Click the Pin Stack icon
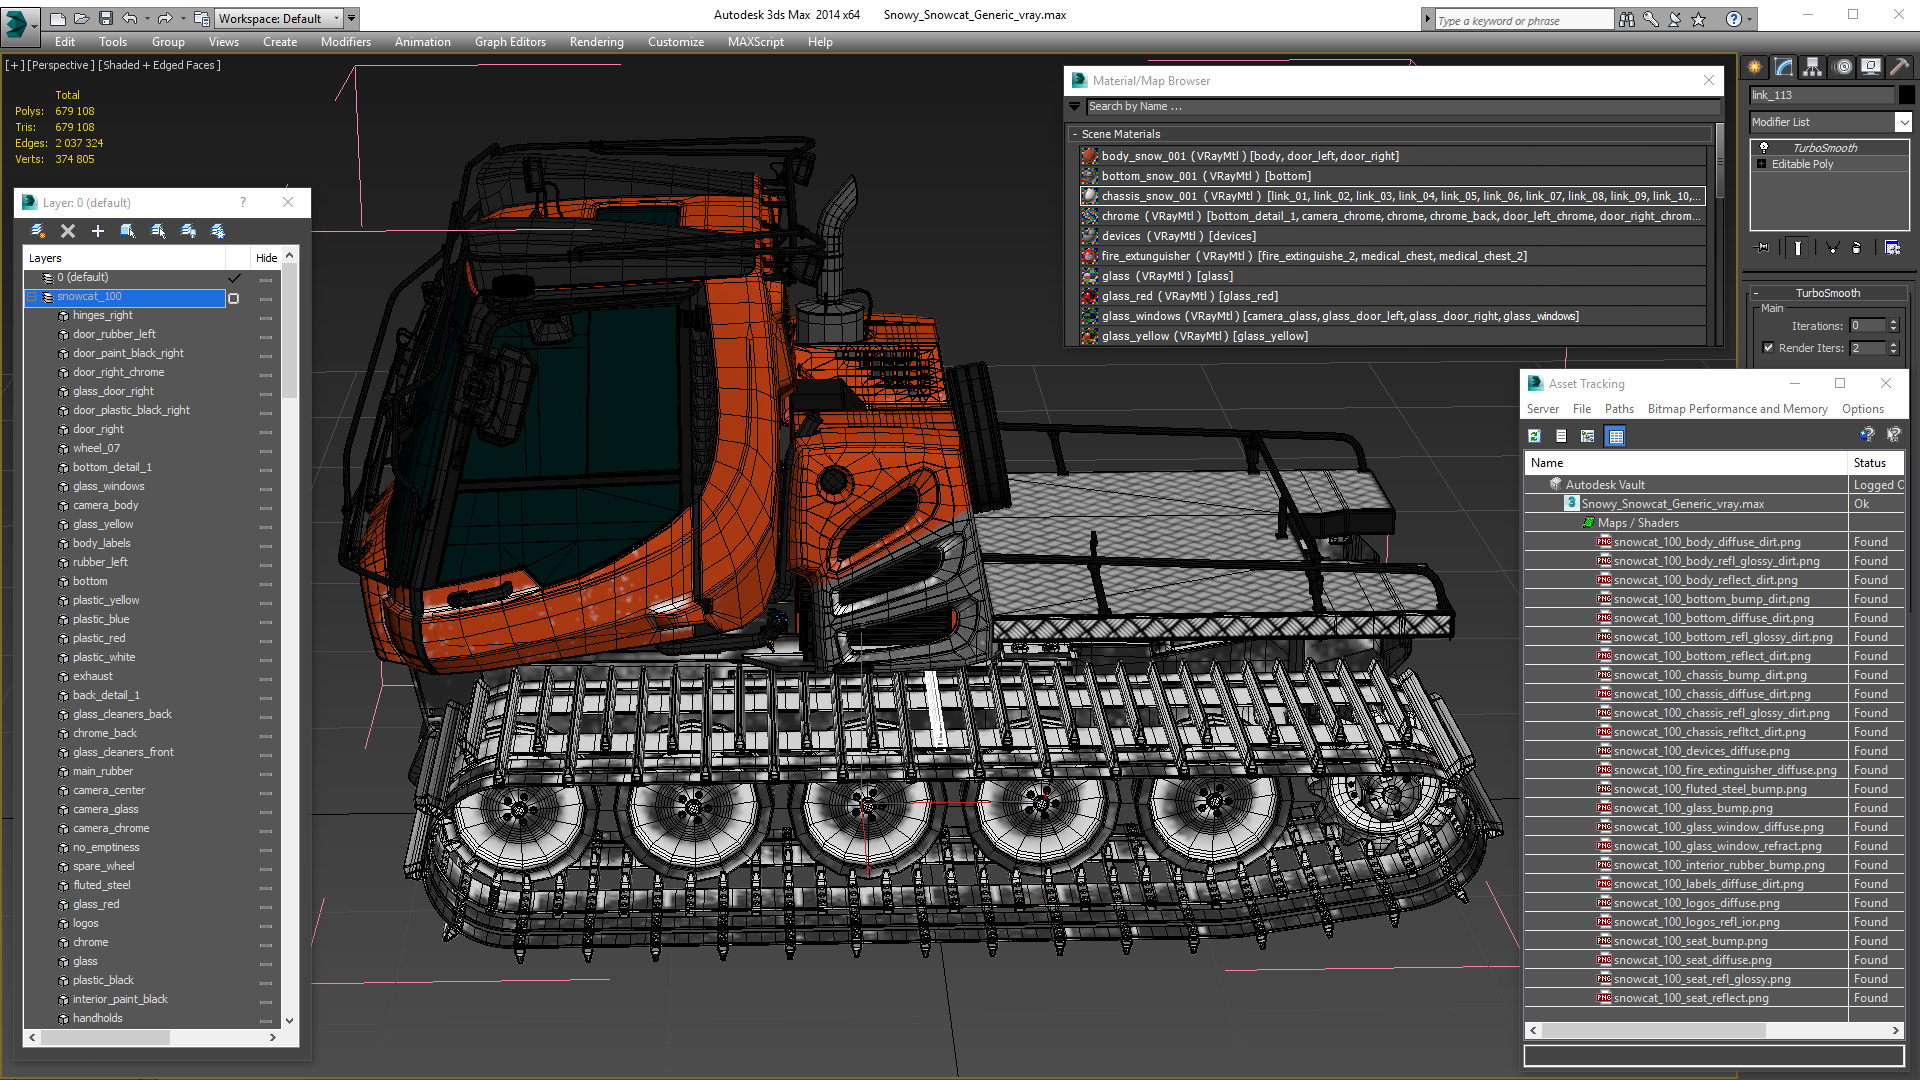 [1762, 247]
